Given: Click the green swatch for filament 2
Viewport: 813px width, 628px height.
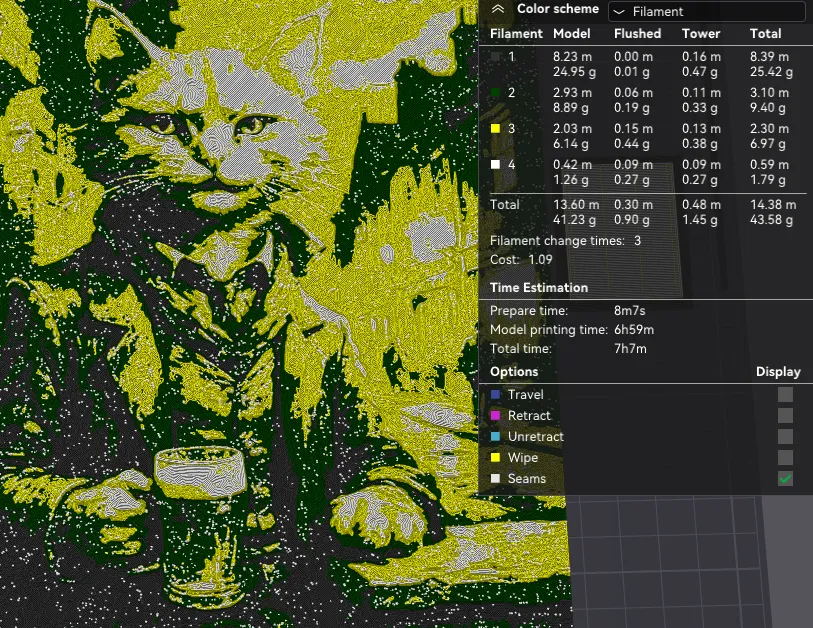Looking at the screenshot, I should [496, 93].
